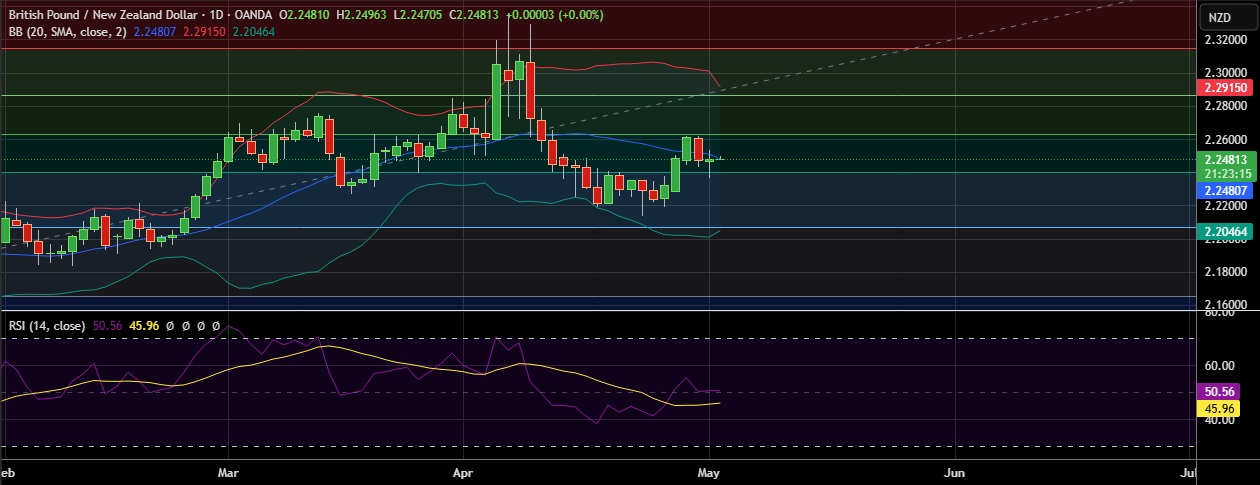Image resolution: width=1260 pixels, height=485 pixels.
Task: Click the 21:23:15 bar countdown timer
Action: click(1226, 172)
